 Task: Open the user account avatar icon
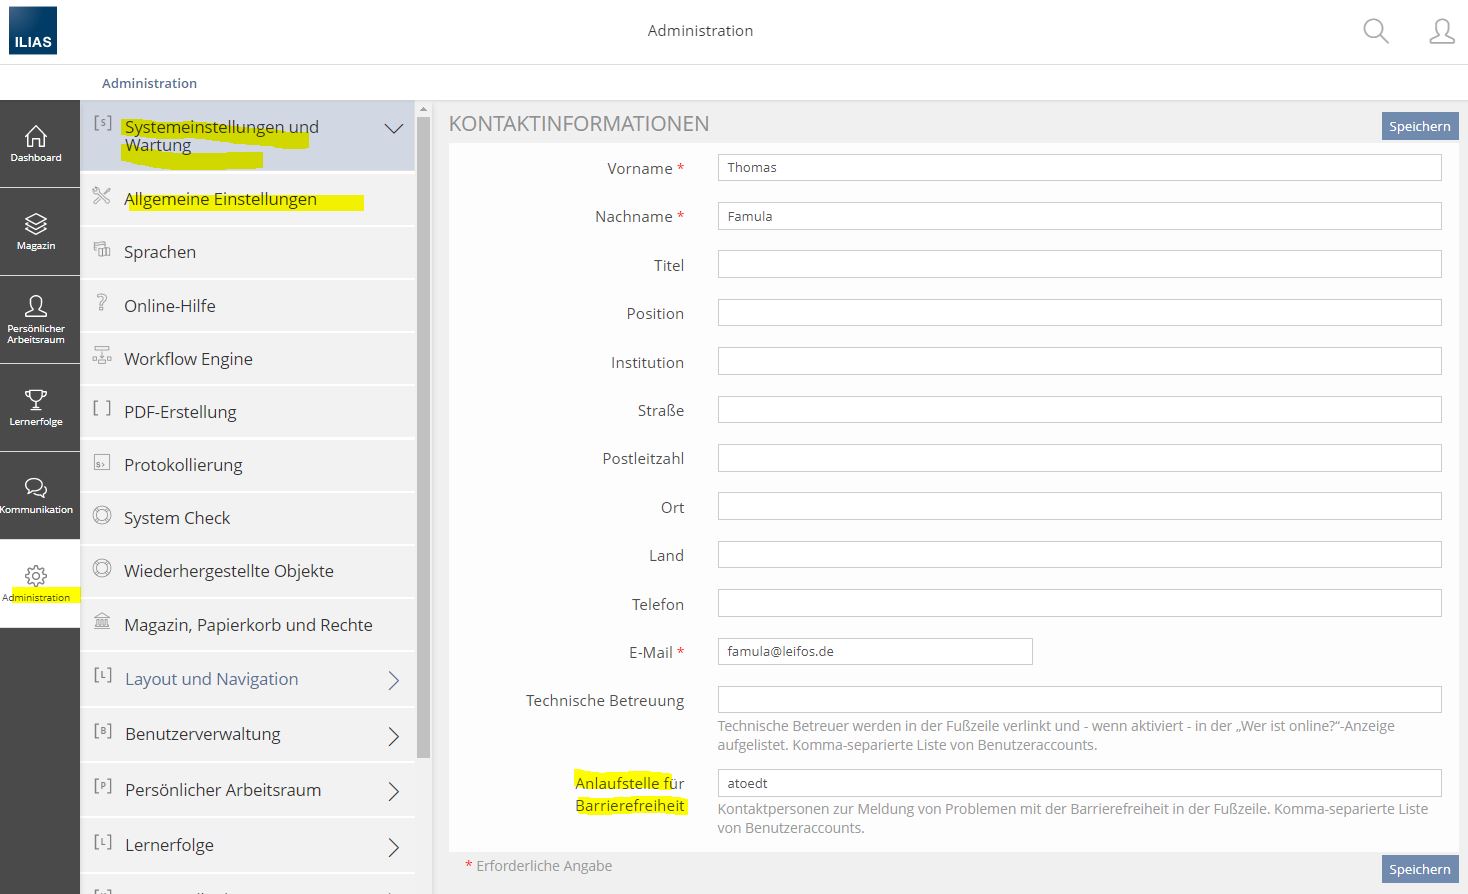pos(1441,32)
